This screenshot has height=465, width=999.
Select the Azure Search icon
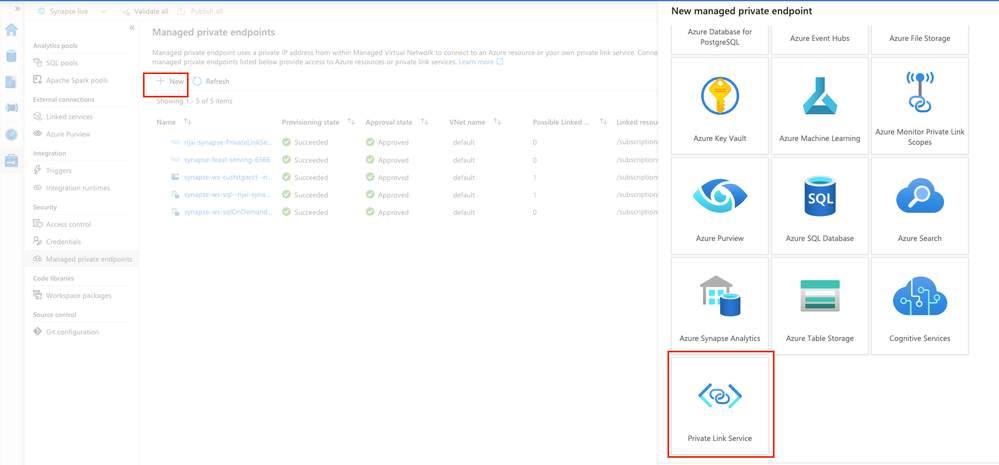(919, 196)
